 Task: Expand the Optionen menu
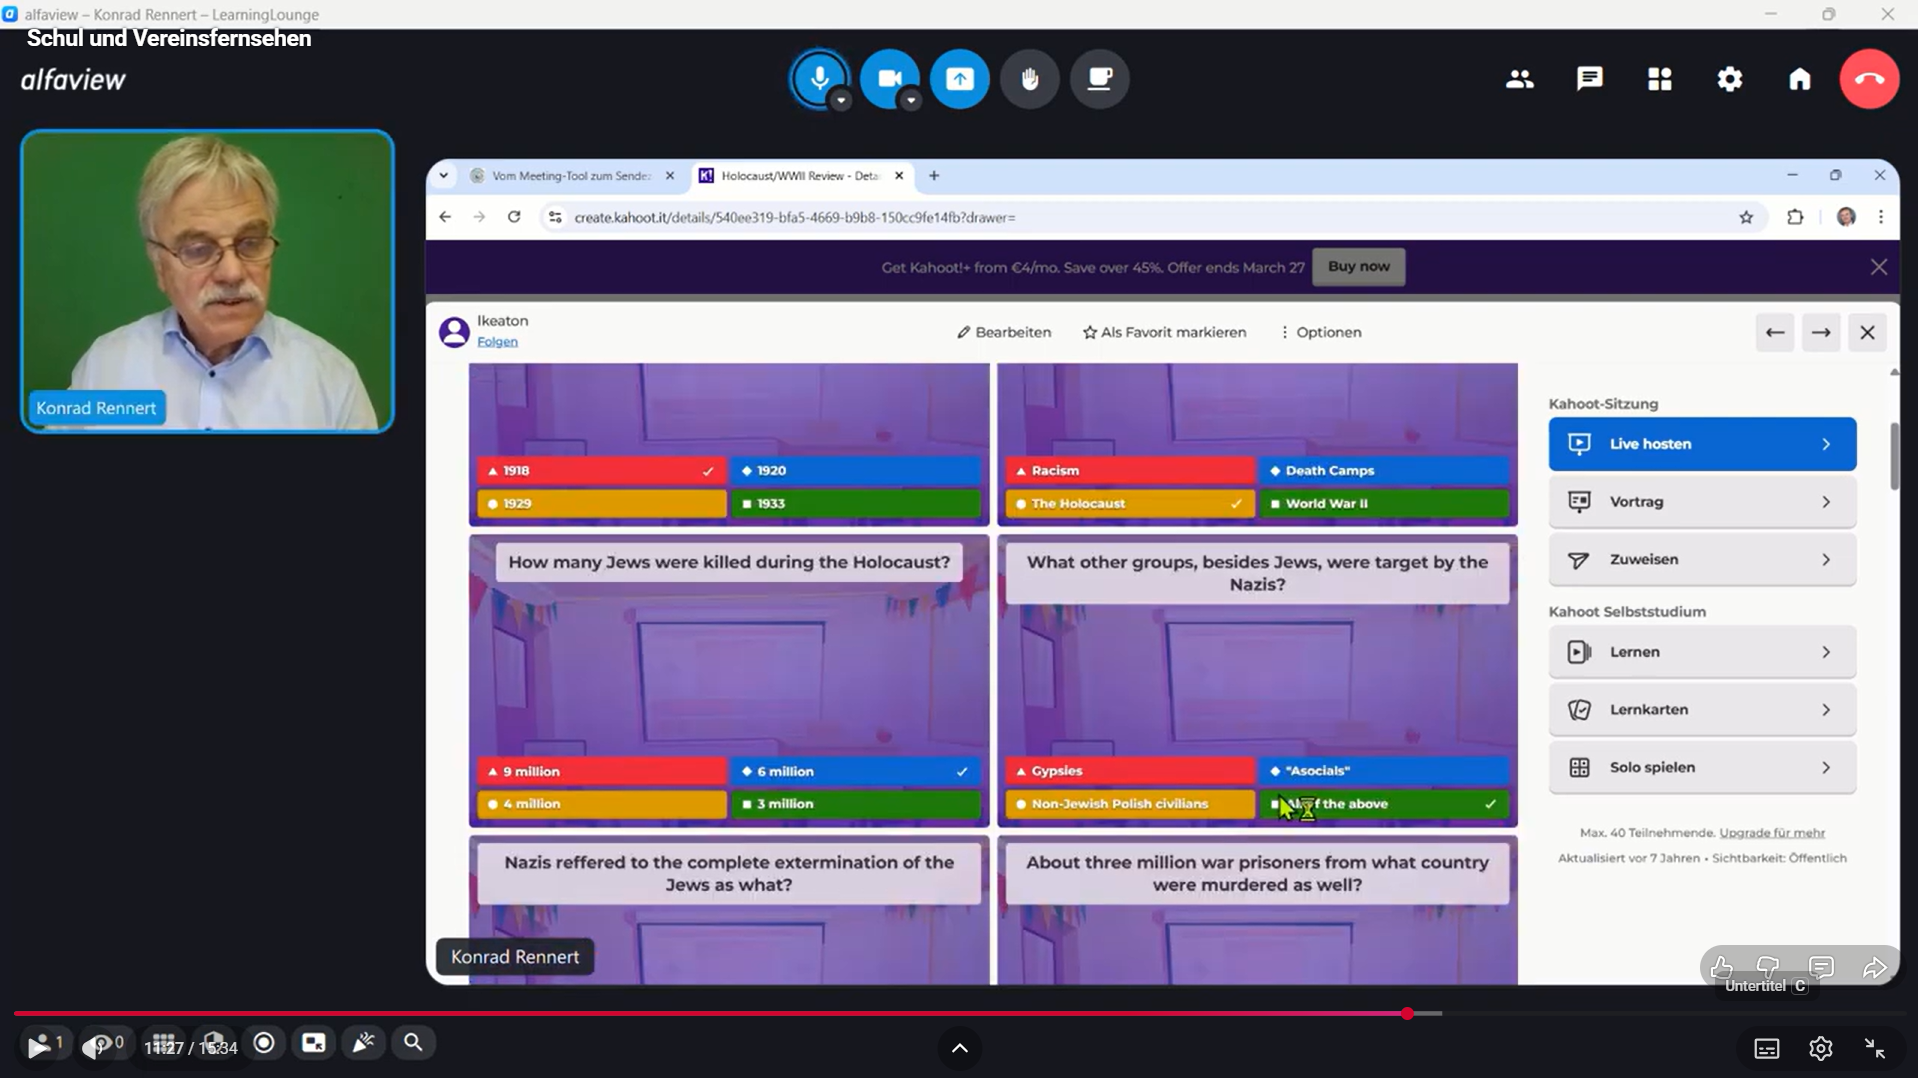tap(1320, 332)
